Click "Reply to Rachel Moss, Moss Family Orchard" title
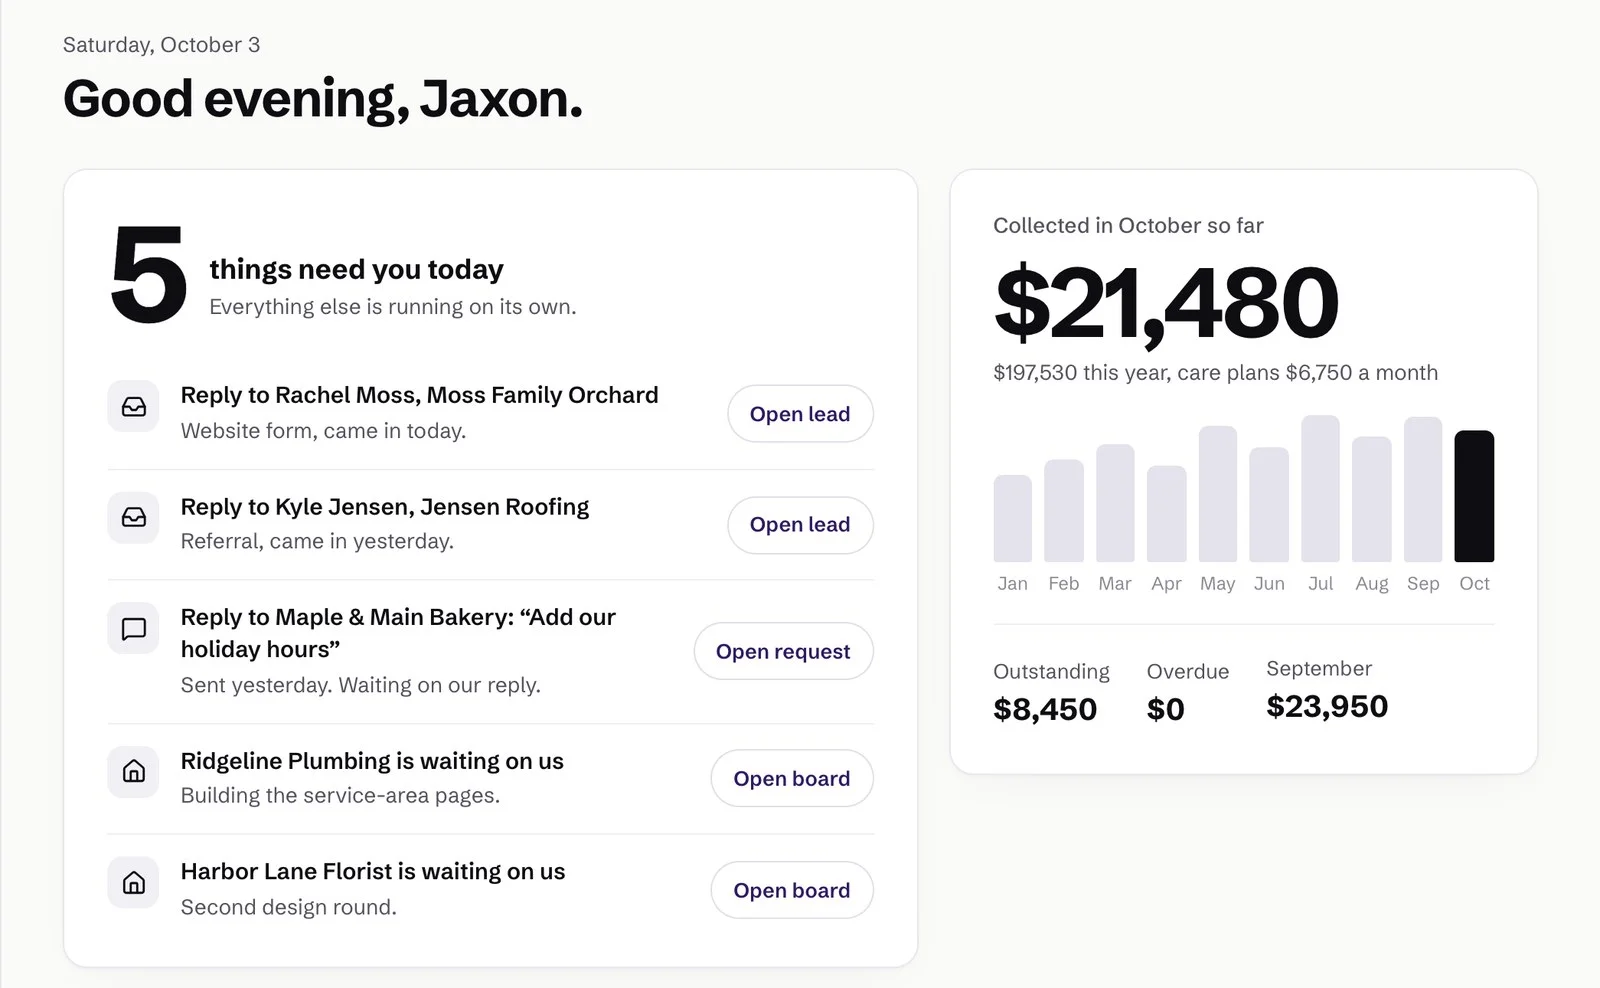The height and width of the screenshot is (988, 1600). click(x=419, y=395)
